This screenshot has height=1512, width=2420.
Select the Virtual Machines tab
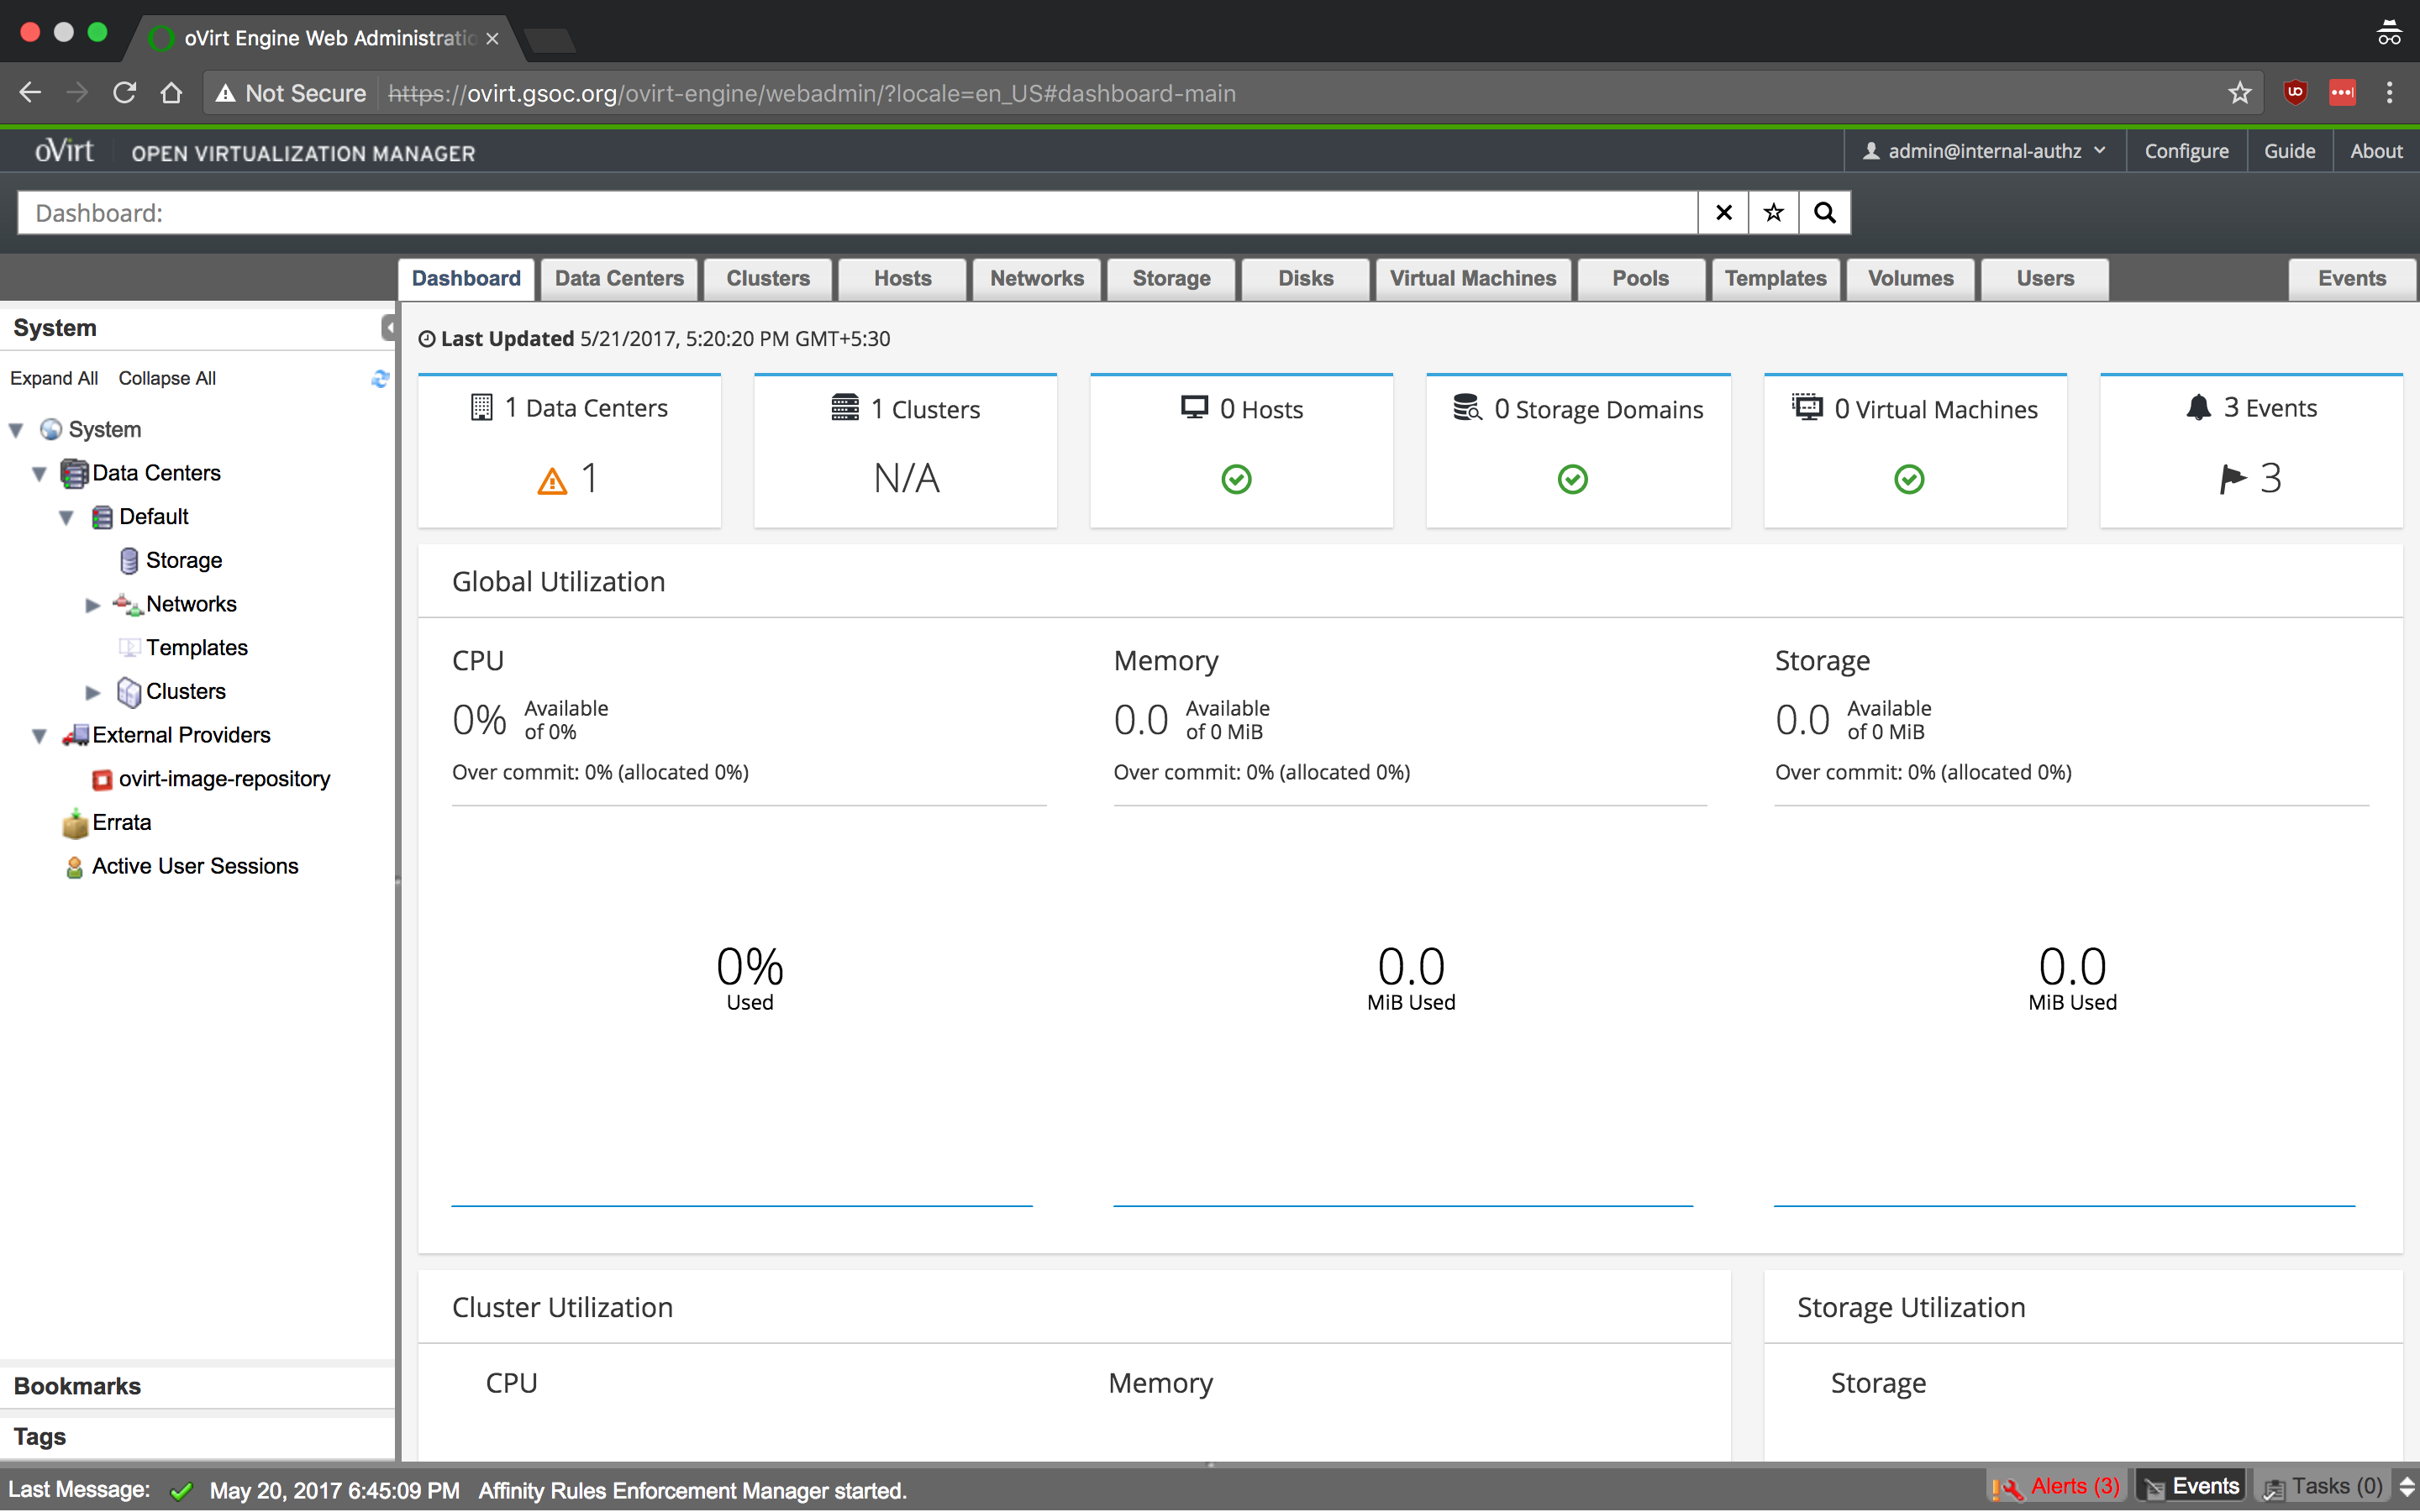tap(1472, 279)
